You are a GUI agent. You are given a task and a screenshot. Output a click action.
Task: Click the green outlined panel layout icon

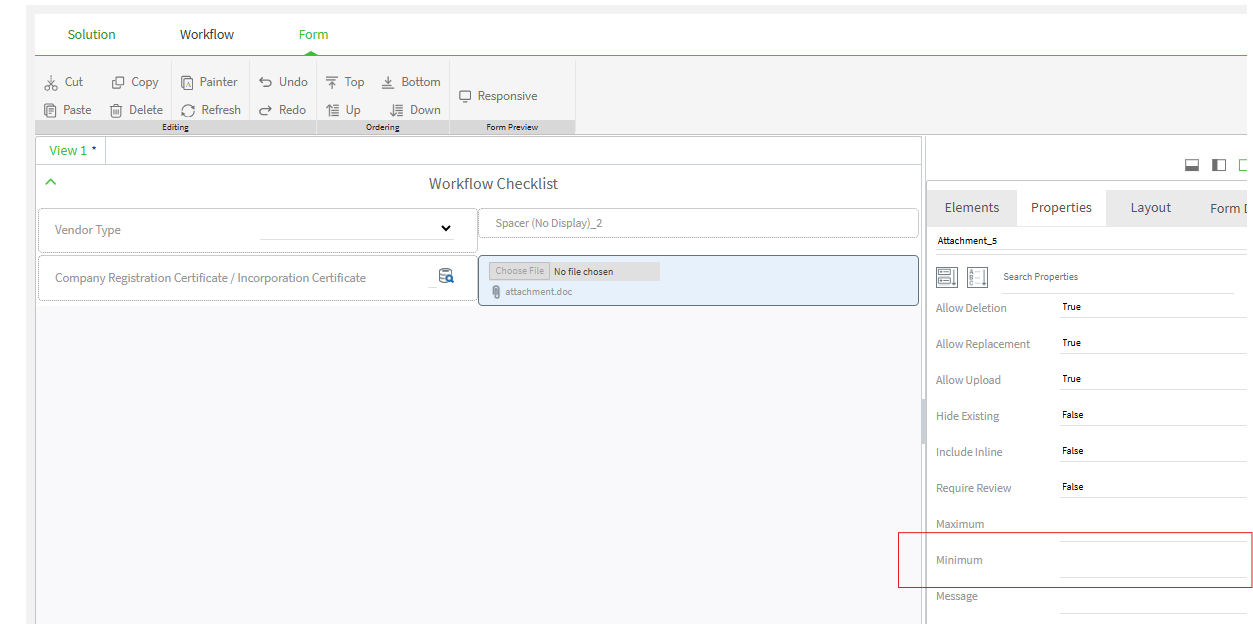(x=1243, y=165)
